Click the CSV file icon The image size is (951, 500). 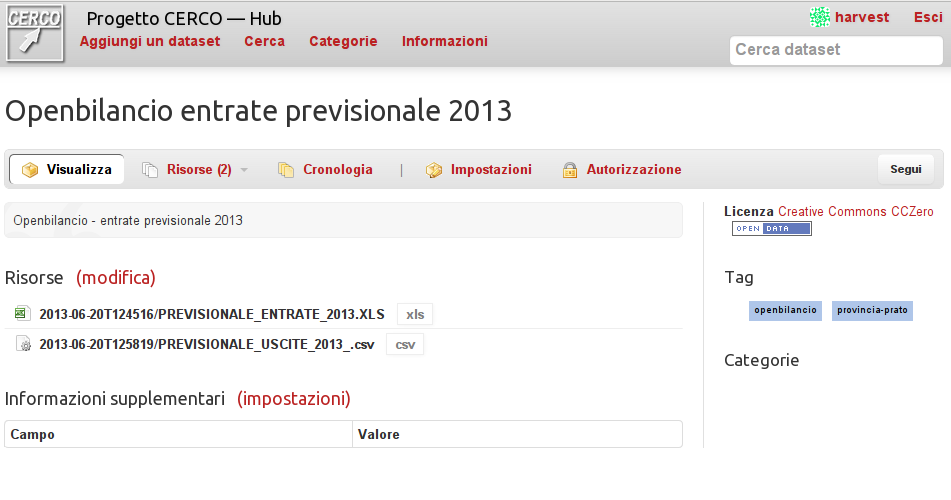pyautogui.click(x=23, y=343)
